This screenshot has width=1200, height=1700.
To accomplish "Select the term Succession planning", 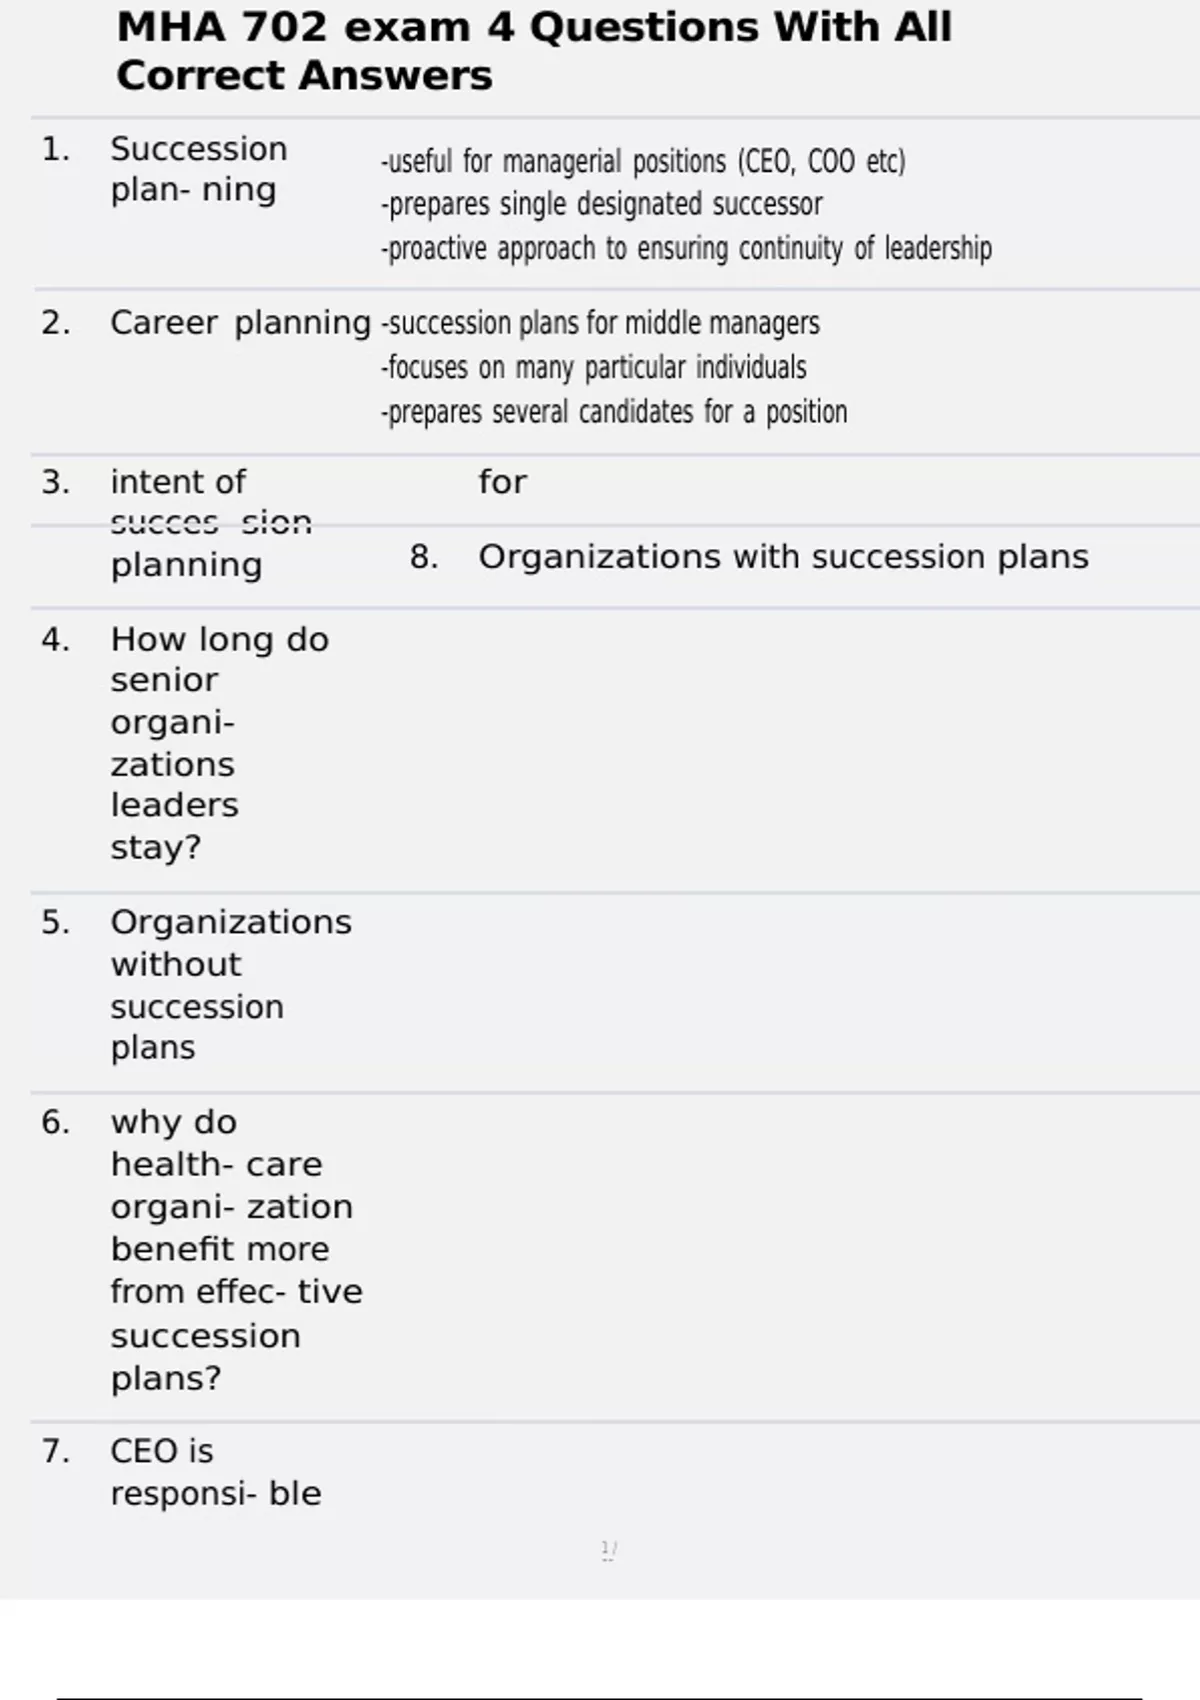I will pyautogui.click(x=198, y=169).
